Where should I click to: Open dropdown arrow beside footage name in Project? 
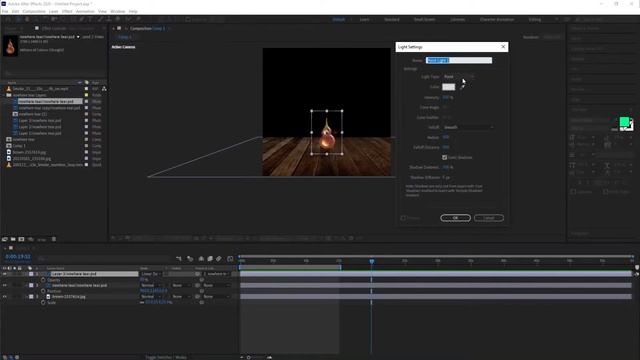pyautogui.click(x=78, y=37)
